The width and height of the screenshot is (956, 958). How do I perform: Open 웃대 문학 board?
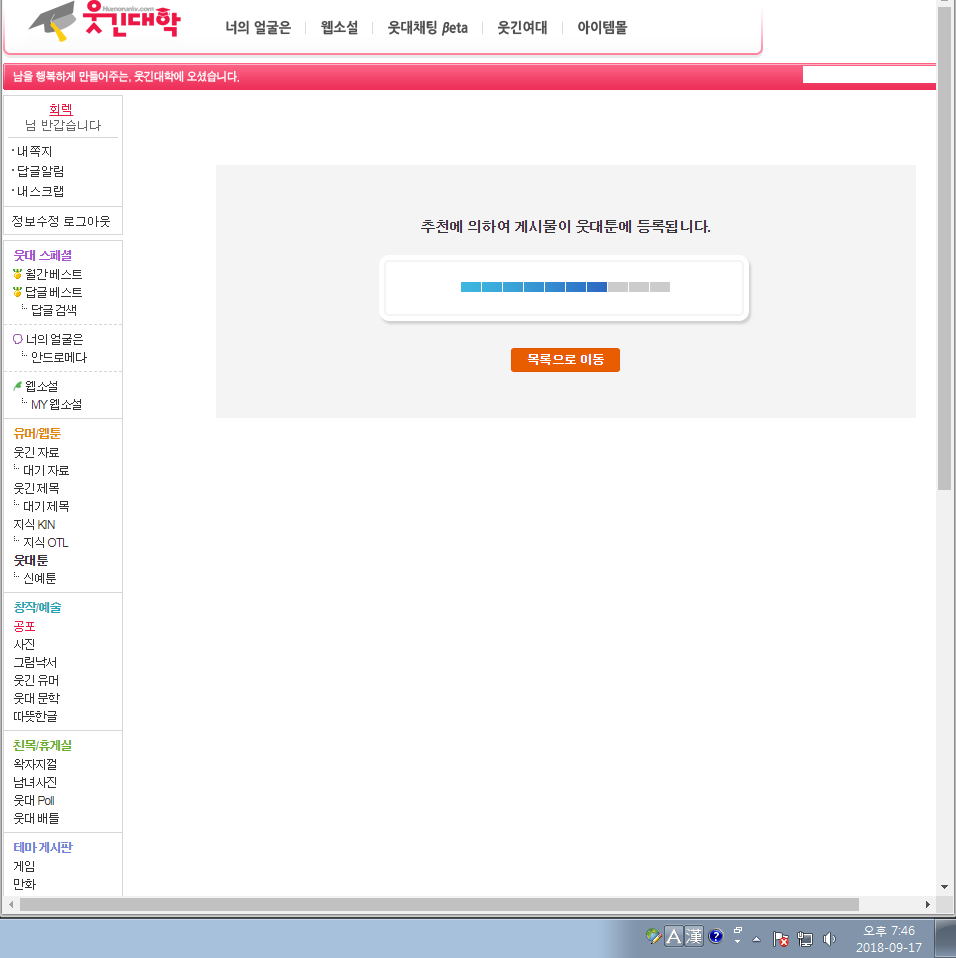pyautogui.click(x=37, y=698)
